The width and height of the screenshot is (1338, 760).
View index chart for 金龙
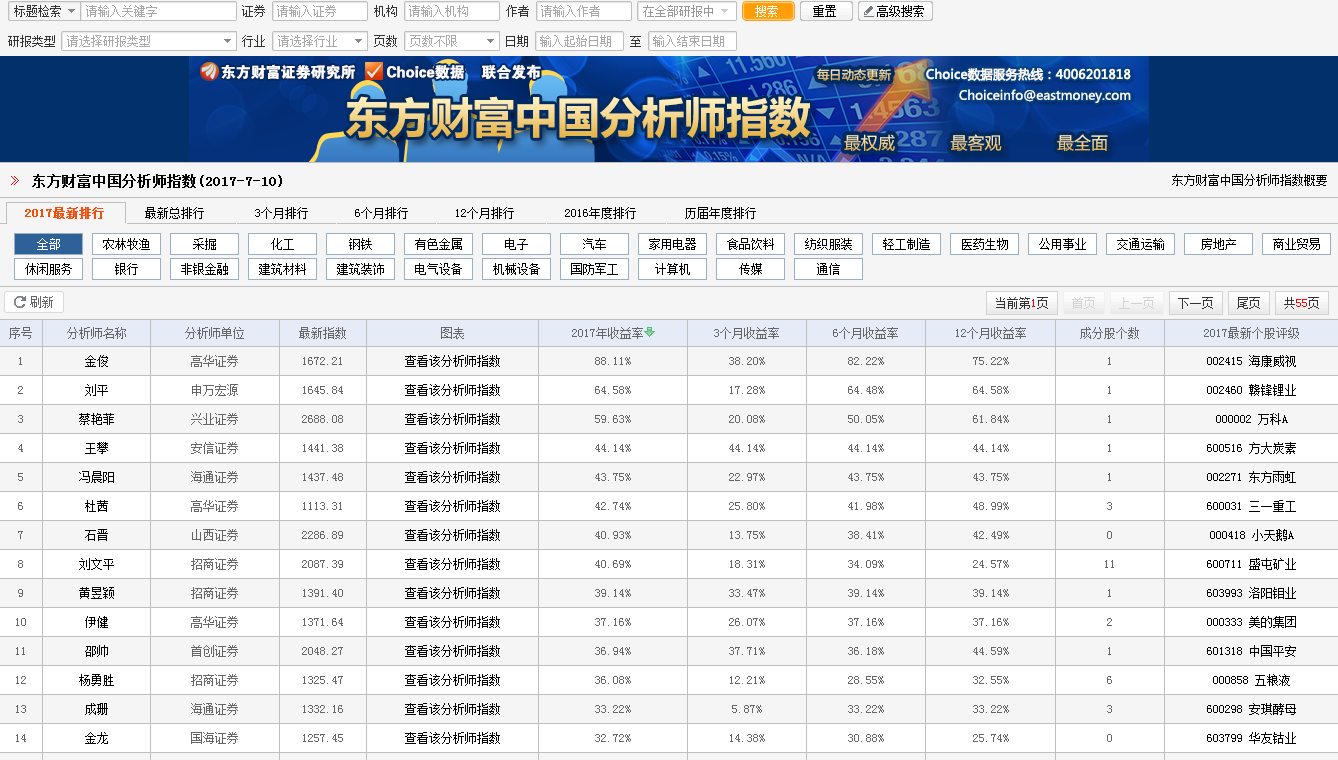point(452,738)
